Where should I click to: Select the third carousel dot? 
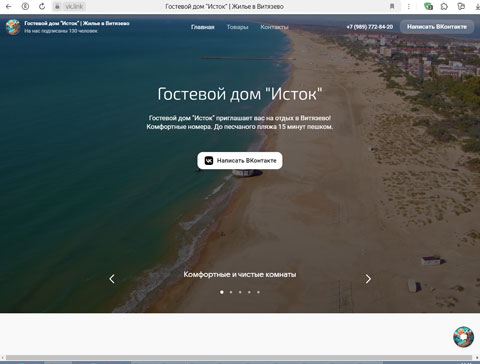pos(240,292)
